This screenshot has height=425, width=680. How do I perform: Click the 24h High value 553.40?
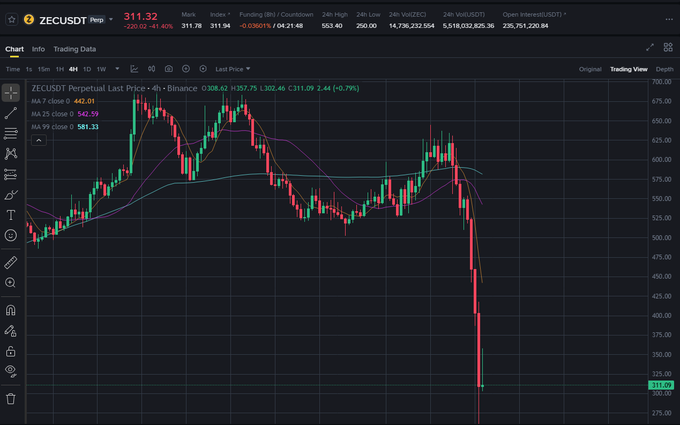pyautogui.click(x=332, y=26)
